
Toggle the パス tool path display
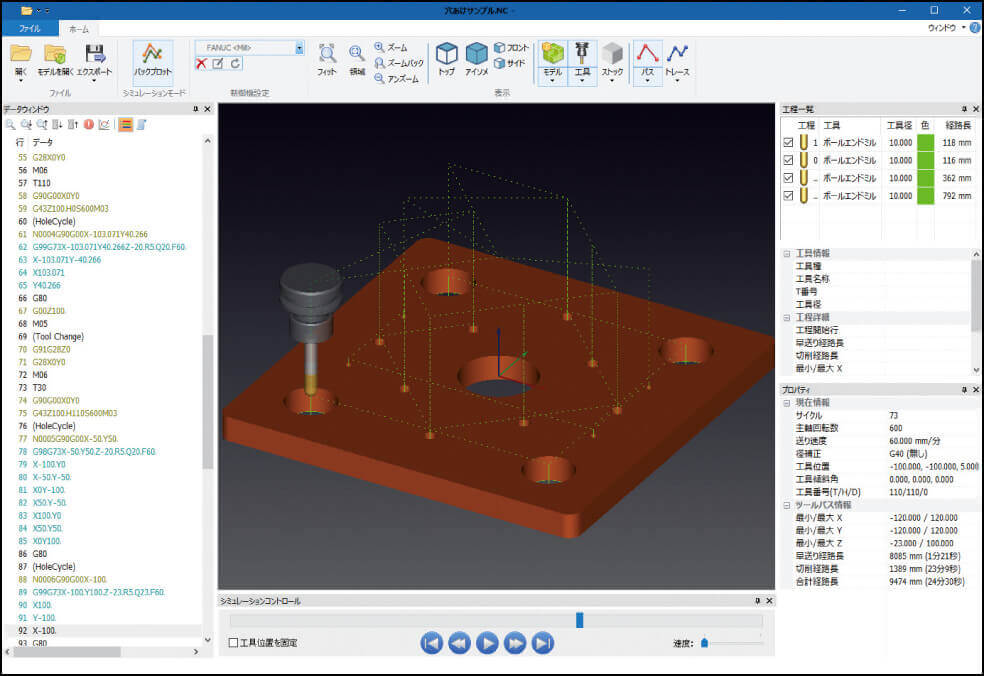(648, 56)
